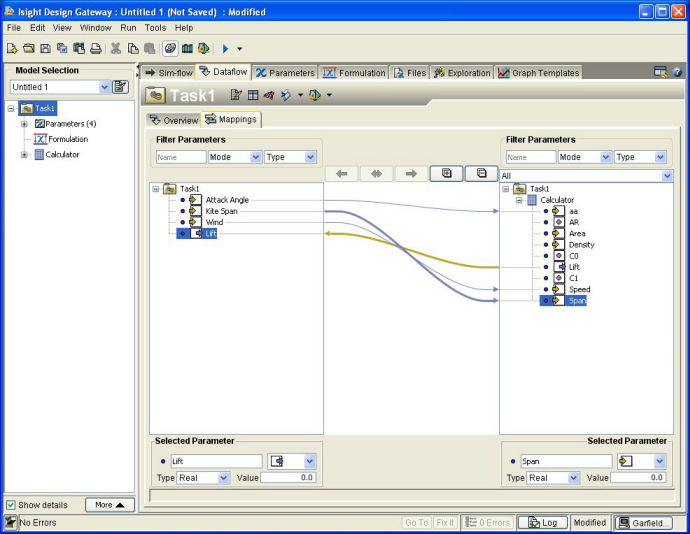The width and height of the screenshot is (690, 534).
Task: Click the More button
Action: click(x=110, y=505)
